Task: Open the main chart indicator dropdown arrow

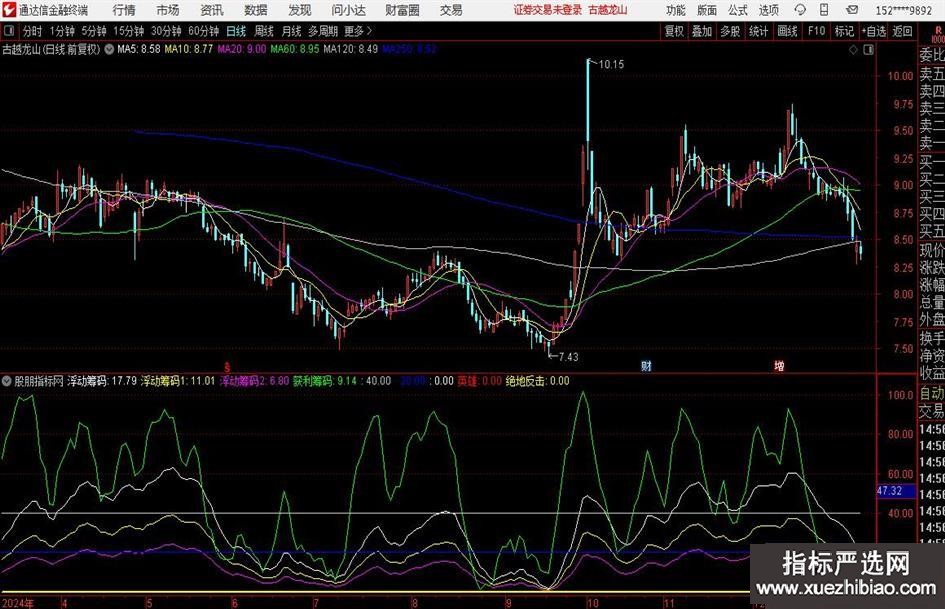Action: coord(108,49)
